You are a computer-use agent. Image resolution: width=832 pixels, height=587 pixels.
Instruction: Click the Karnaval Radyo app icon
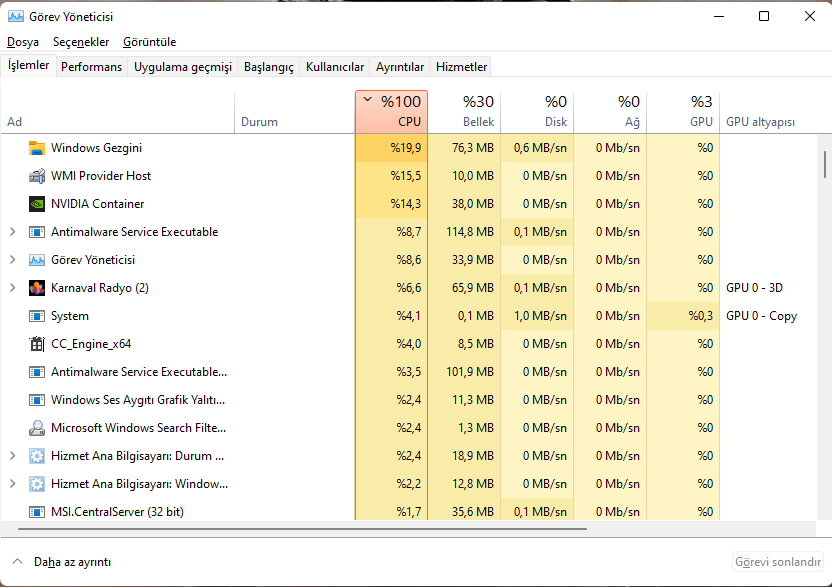click(x=37, y=288)
